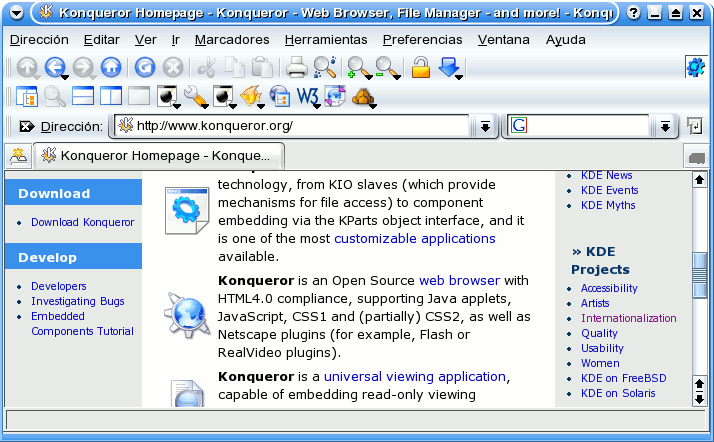Screen dimensions: 714x442
Task: Click the W3 validator icon
Action: pyautogui.click(x=307, y=97)
